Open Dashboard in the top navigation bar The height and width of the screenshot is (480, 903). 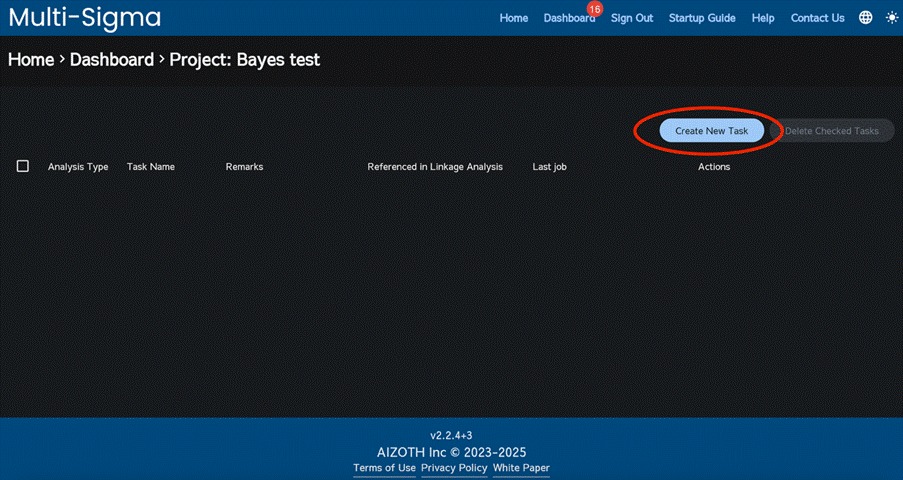568,19
